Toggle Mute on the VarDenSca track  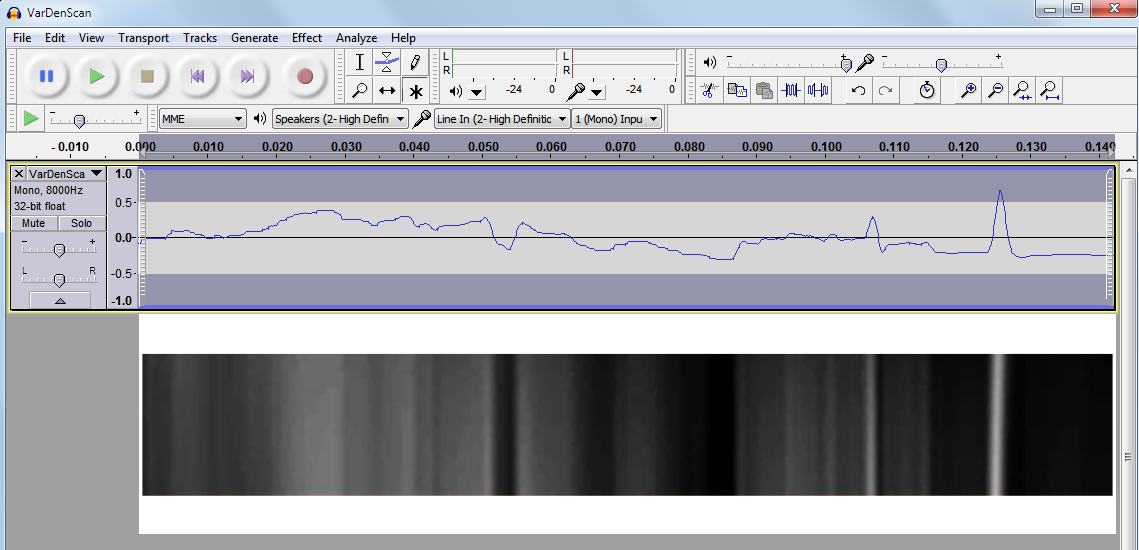pyautogui.click(x=35, y=223)
